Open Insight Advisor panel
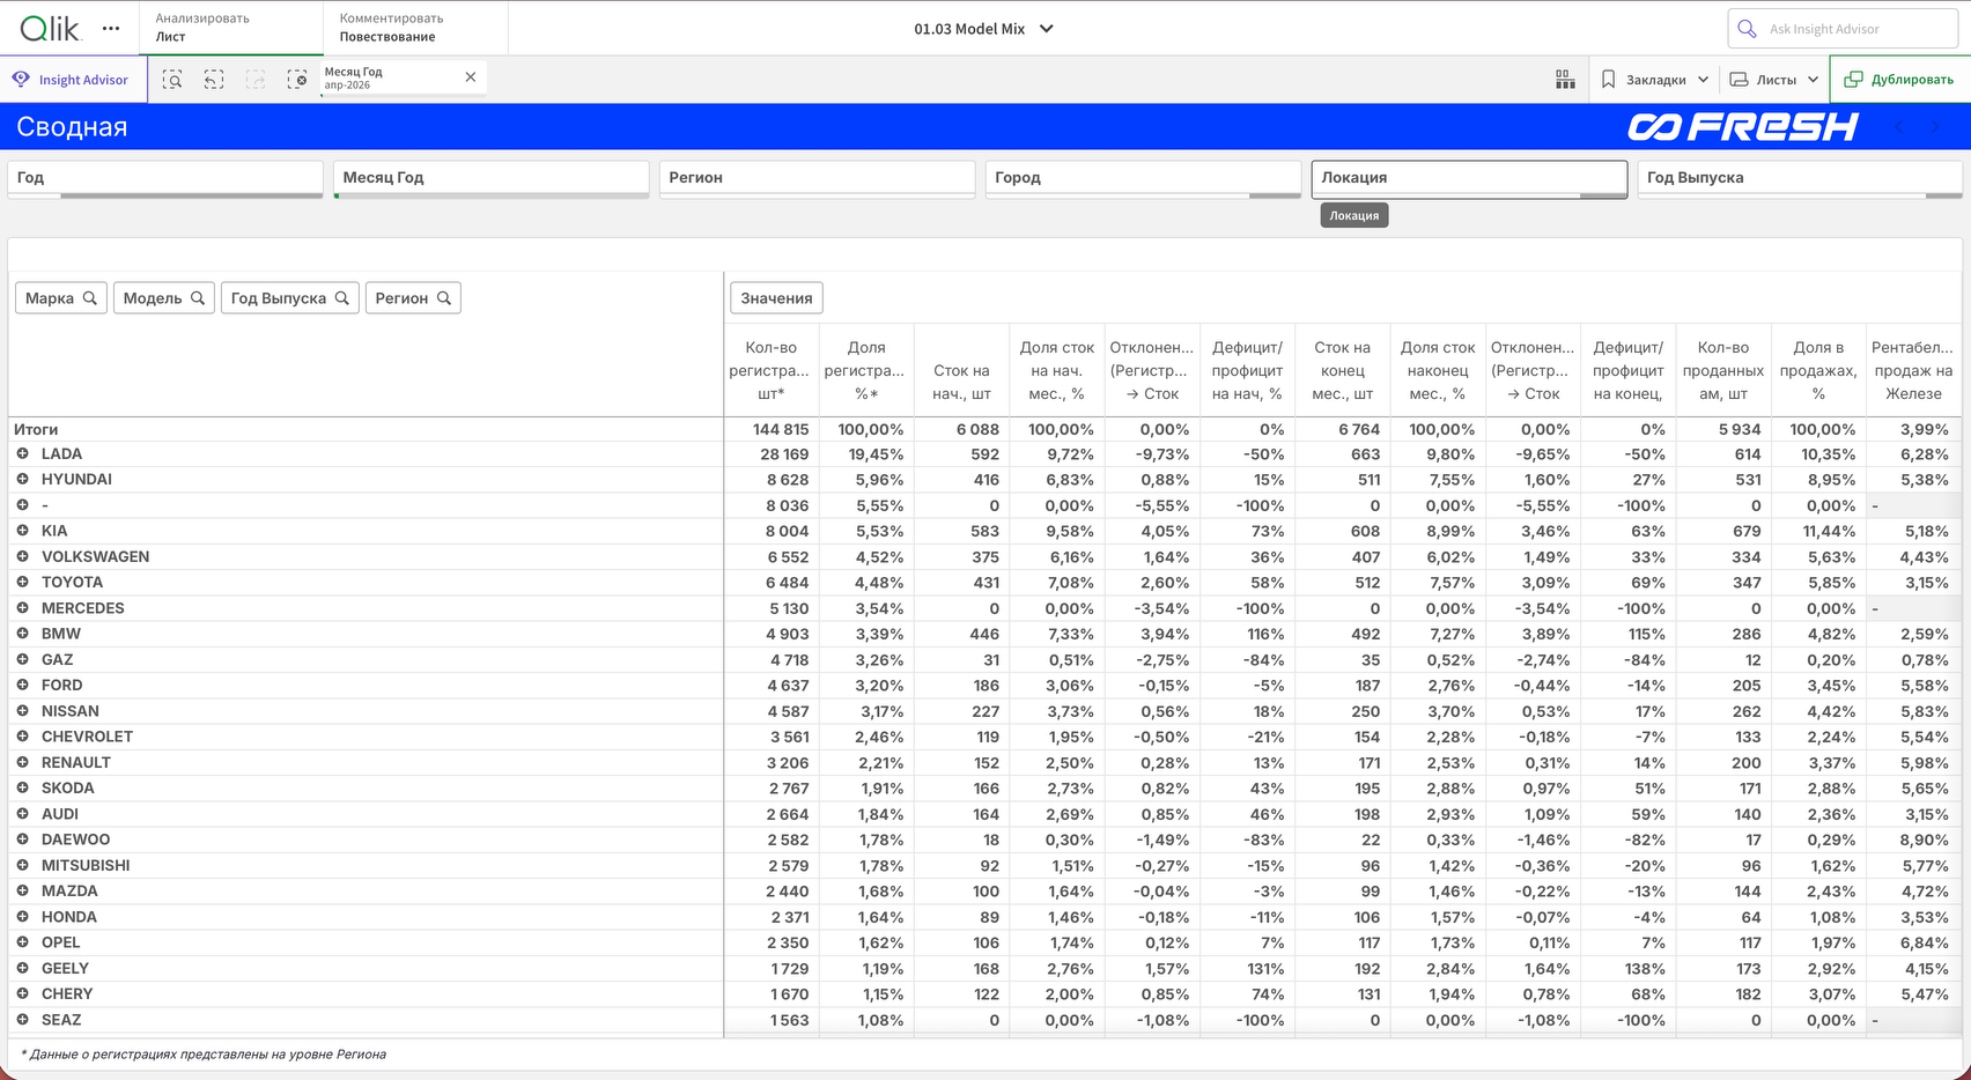This screenshot has height=1080, width=1971. click(71, 80)
